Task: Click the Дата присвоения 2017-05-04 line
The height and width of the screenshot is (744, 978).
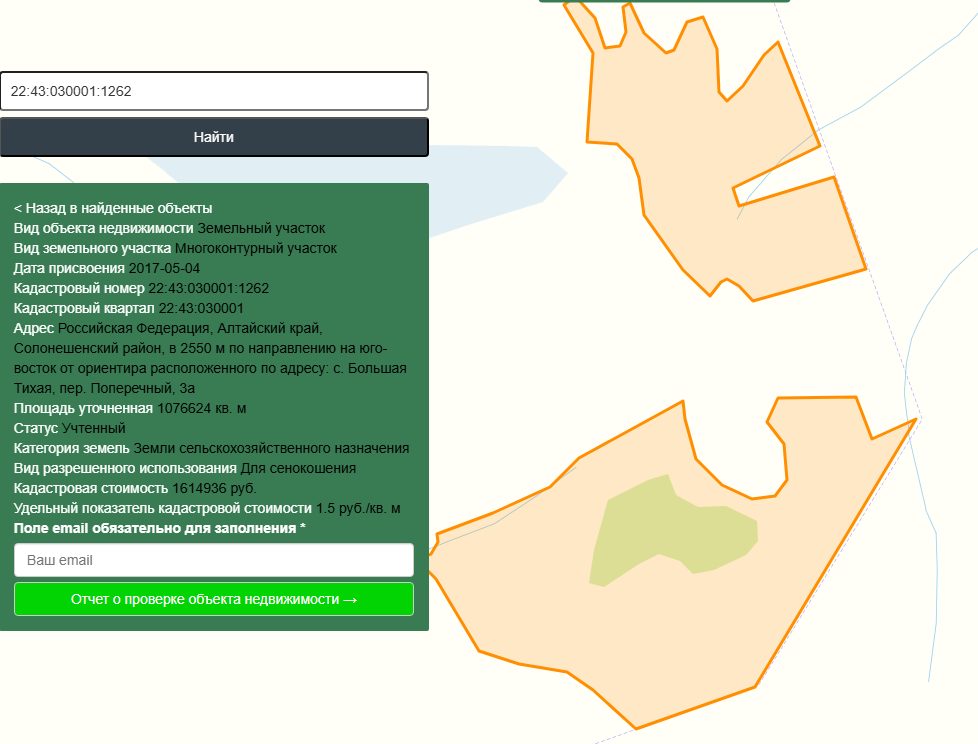Action: pos(107,268)
